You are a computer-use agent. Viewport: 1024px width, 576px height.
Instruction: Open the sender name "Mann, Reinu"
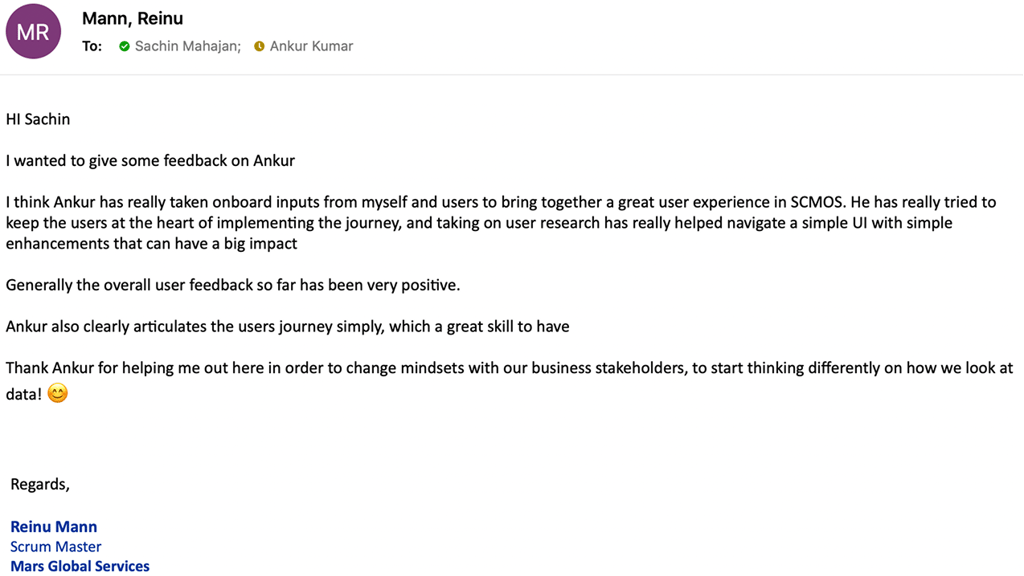click(132, 18)
